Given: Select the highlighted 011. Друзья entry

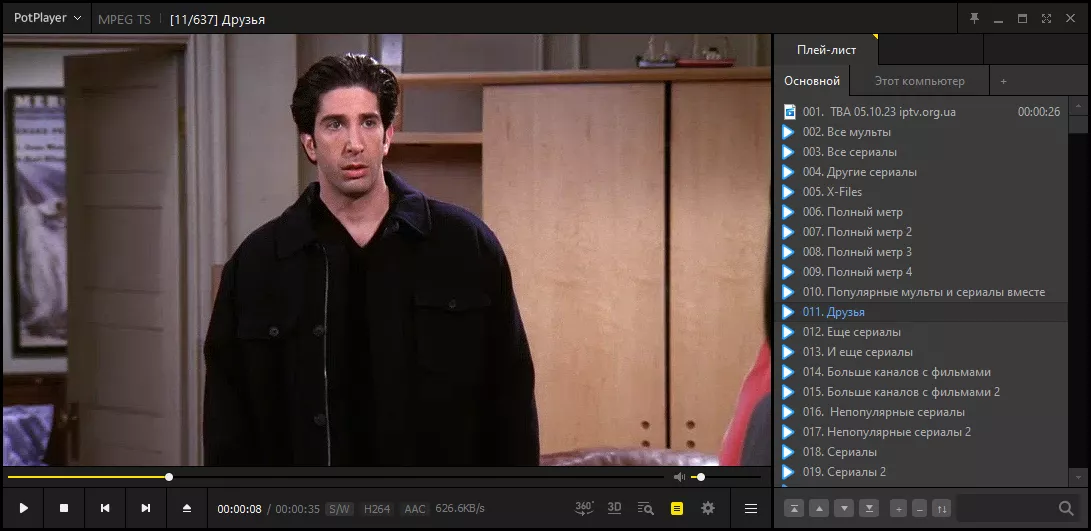Looking at the screenshot, I should 921,312.
